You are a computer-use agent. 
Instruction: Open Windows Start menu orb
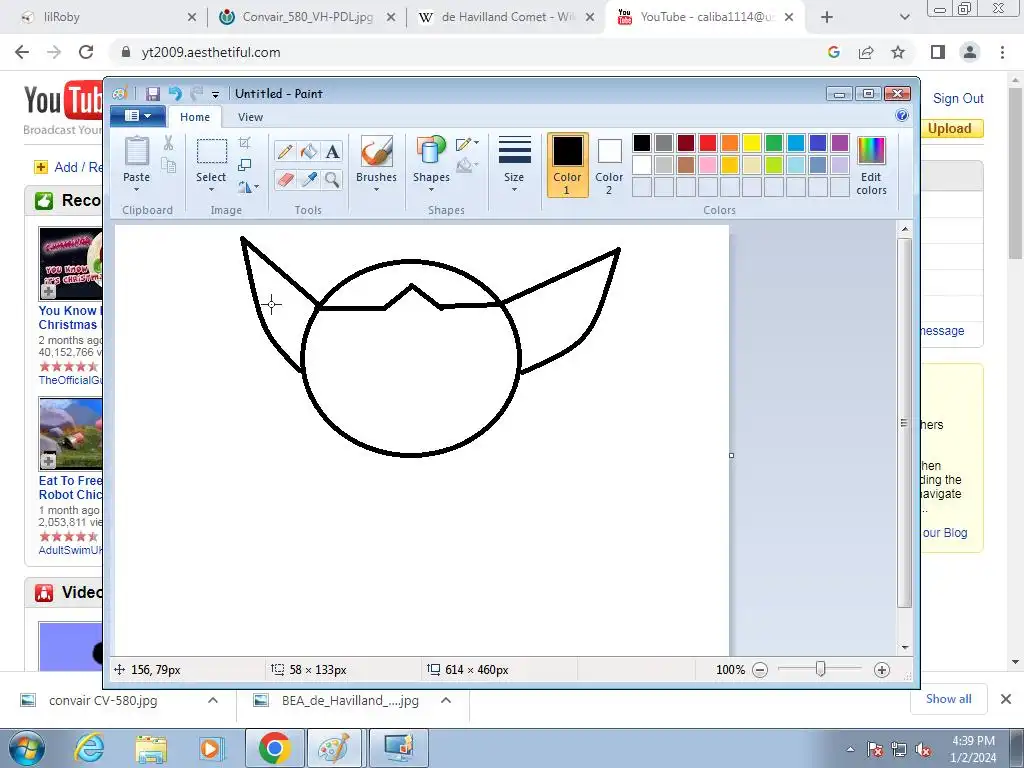[26, 748]
